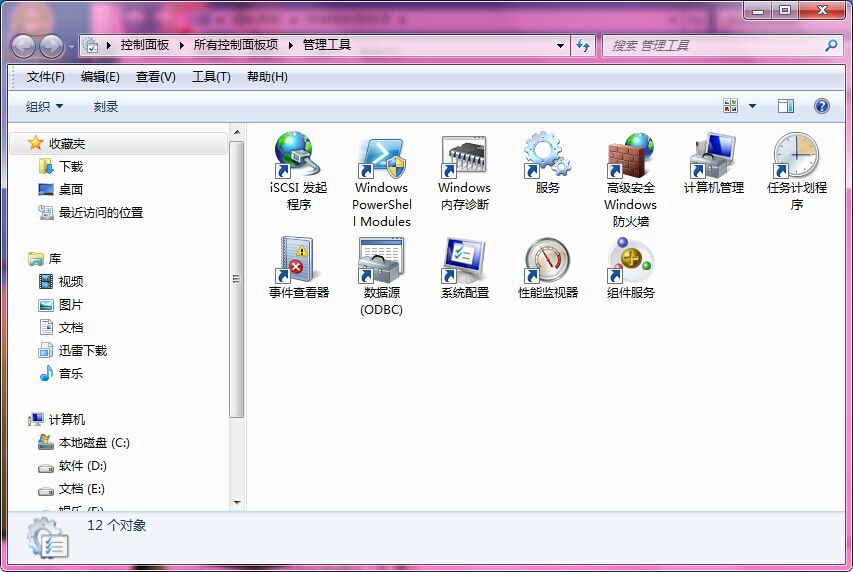The image size is (853, 572).
Task: Change view using the view icon
Action: [x=731, y=106]
